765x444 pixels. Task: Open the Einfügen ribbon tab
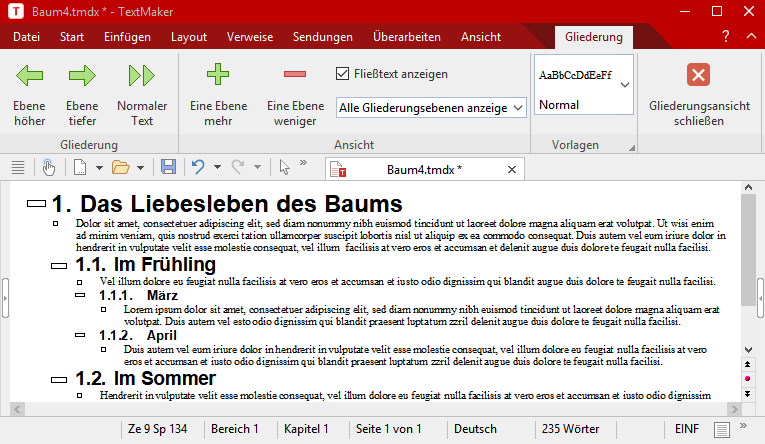tap(127, 37)
